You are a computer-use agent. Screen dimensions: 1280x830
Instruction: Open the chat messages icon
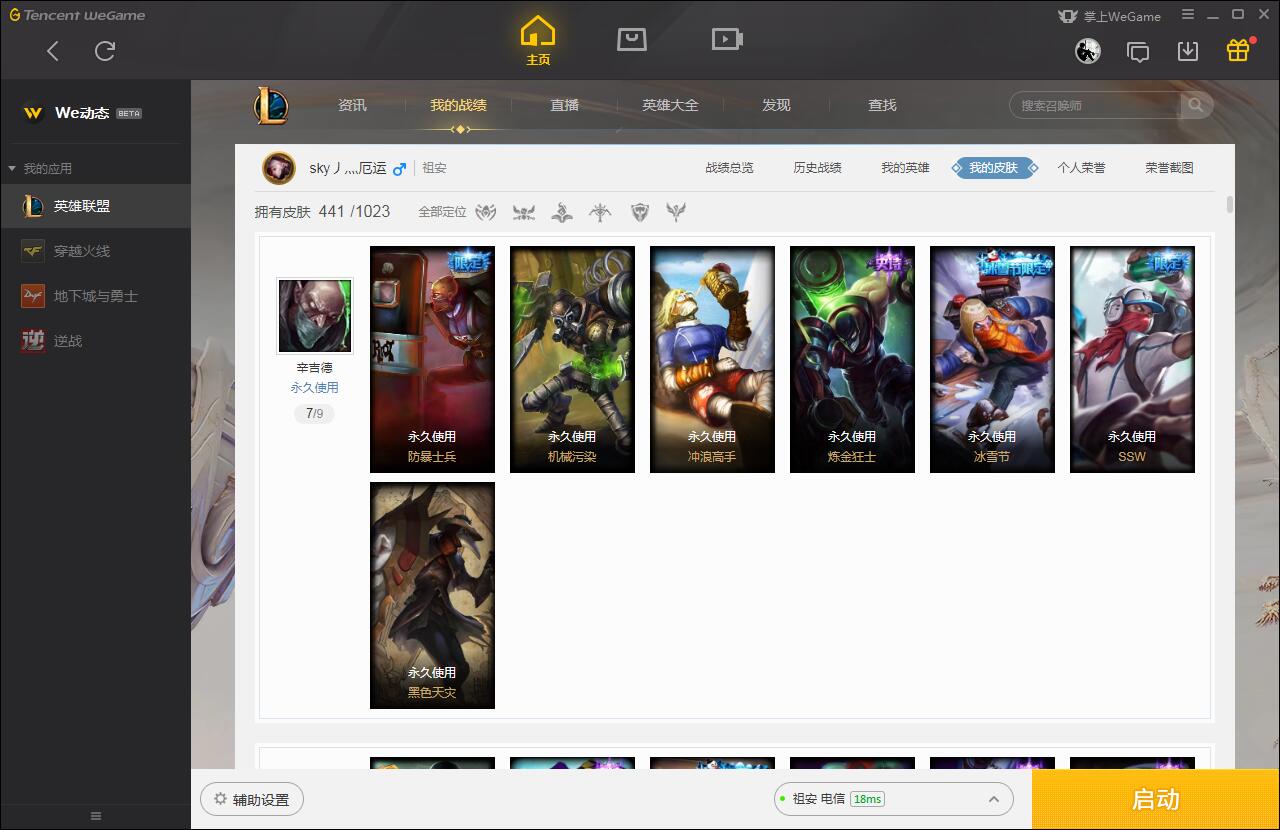coord(1138,52)
